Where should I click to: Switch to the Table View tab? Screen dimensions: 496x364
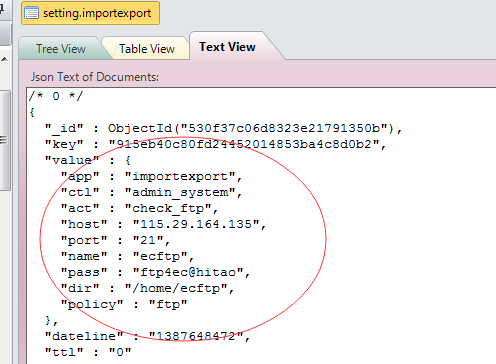click(147, 49)
